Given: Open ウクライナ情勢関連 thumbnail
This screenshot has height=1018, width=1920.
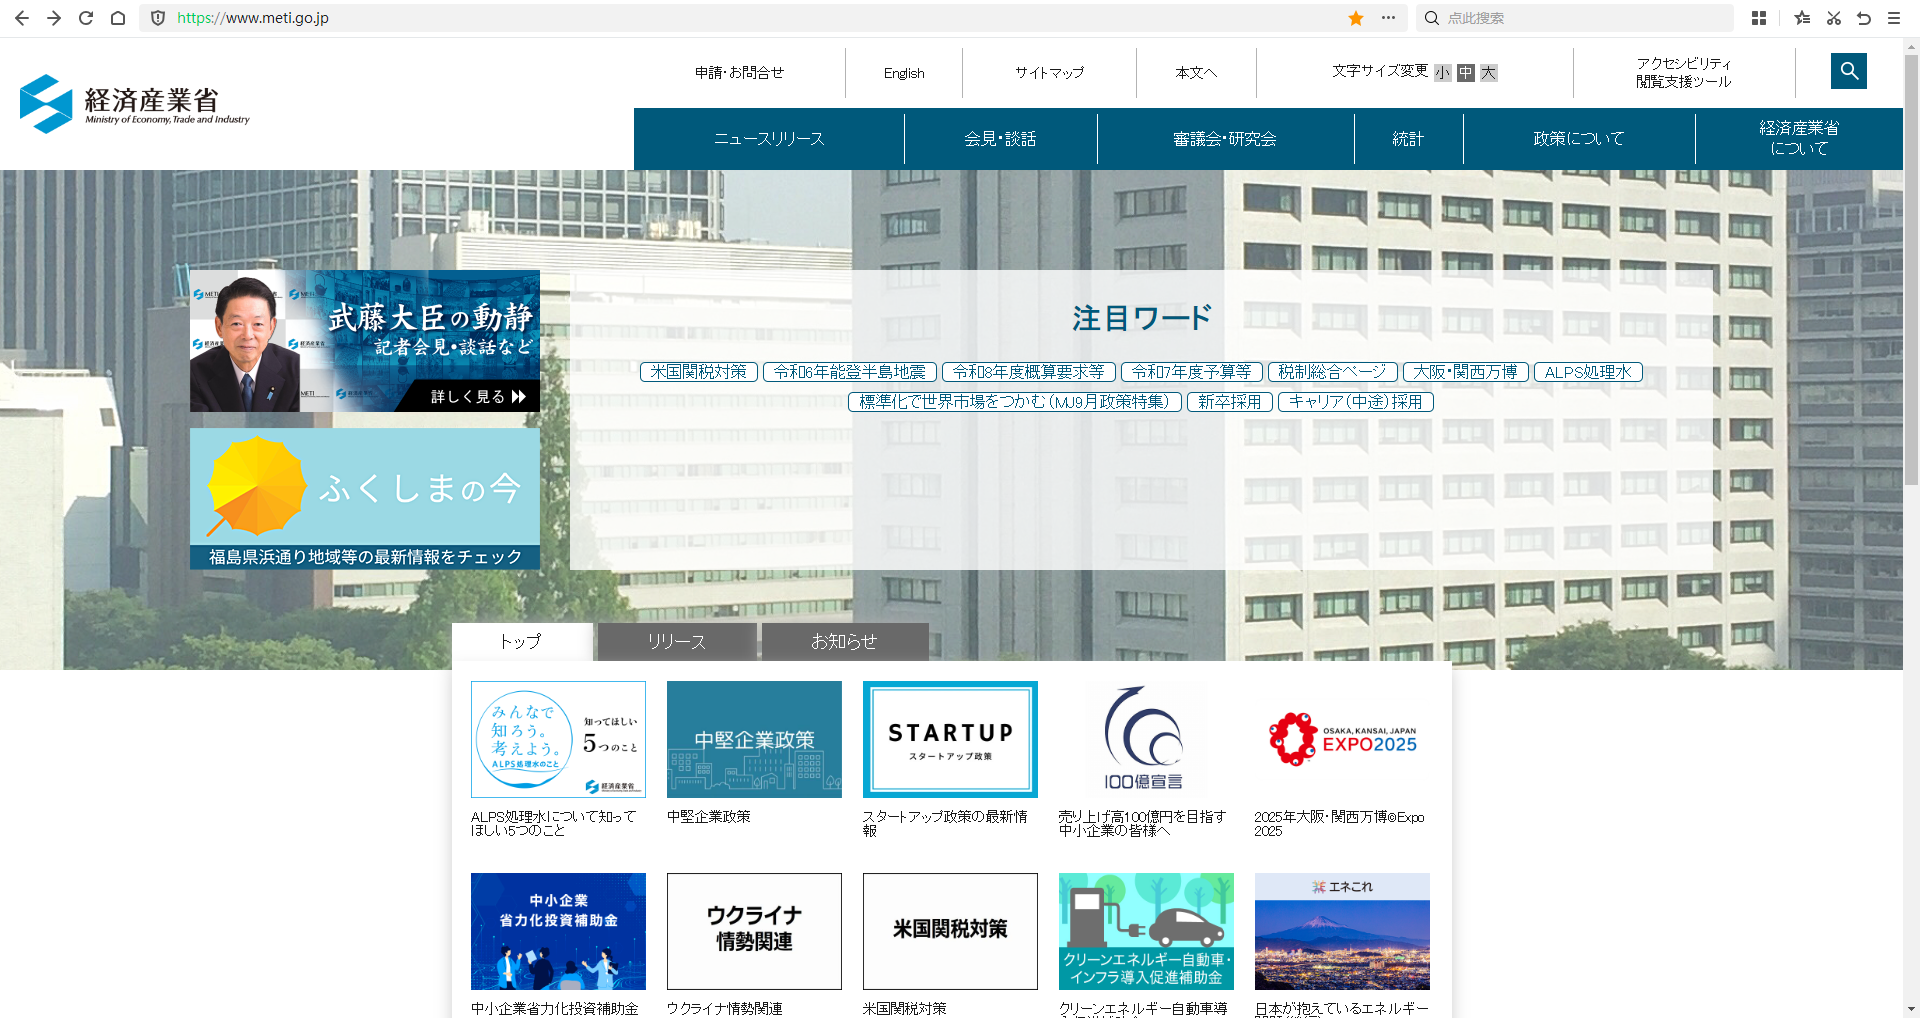Looking at the screenshot, I should (x=754, y=931).
